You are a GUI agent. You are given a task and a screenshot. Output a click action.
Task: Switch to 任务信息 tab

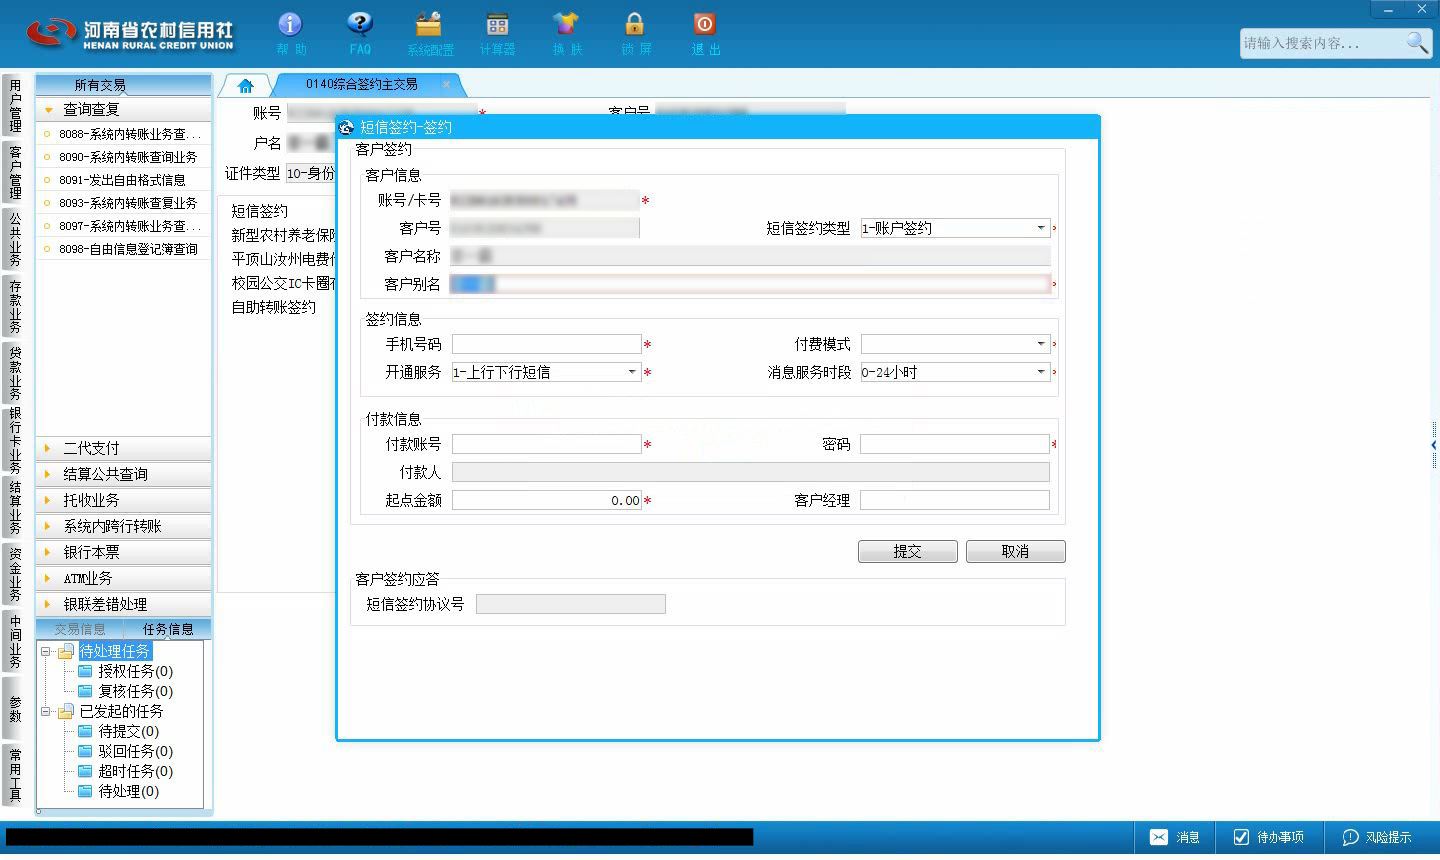[x=168, y=629]
